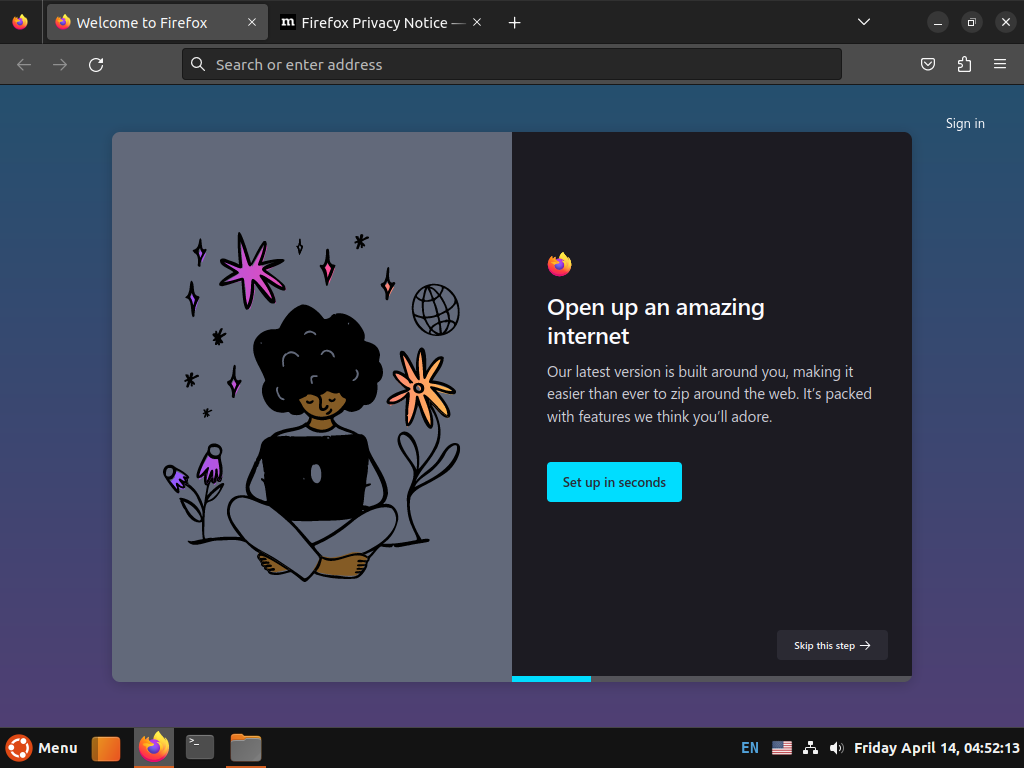1024x768 pixels.
Task: Click Skip this step button
Action: 832,645
